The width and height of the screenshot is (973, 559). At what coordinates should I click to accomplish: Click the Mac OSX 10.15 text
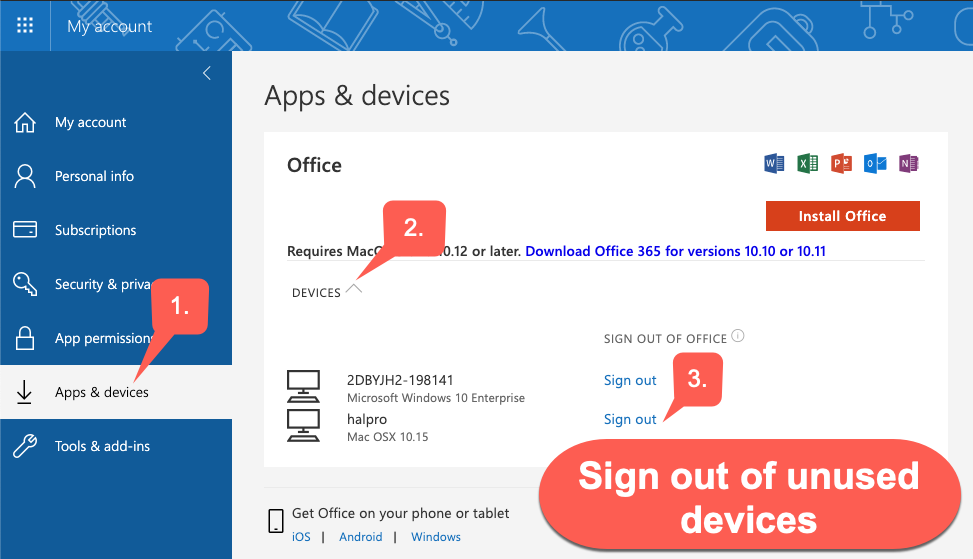387,437
